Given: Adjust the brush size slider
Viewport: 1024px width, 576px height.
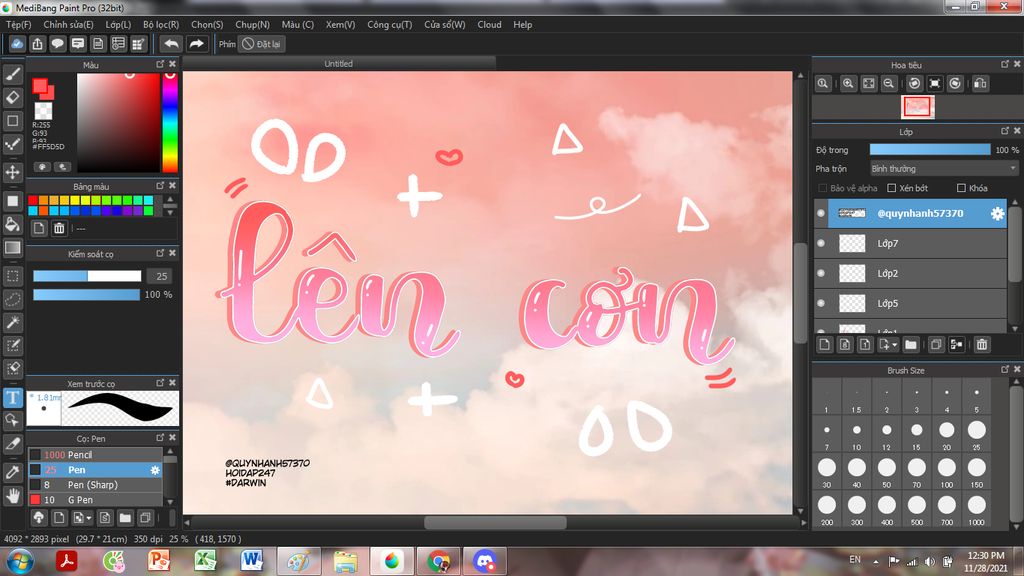Looking at the screenshot, I should tap(87, 276).
